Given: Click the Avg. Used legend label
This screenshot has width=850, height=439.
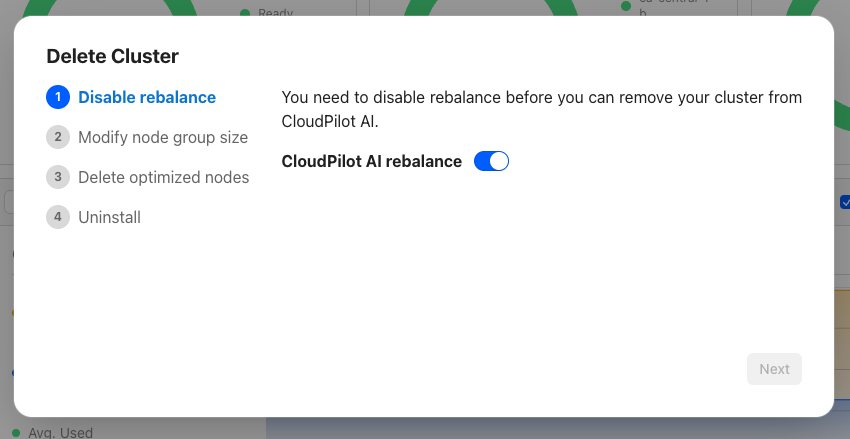Looking at the screenshot, I should tap(60, 433).
